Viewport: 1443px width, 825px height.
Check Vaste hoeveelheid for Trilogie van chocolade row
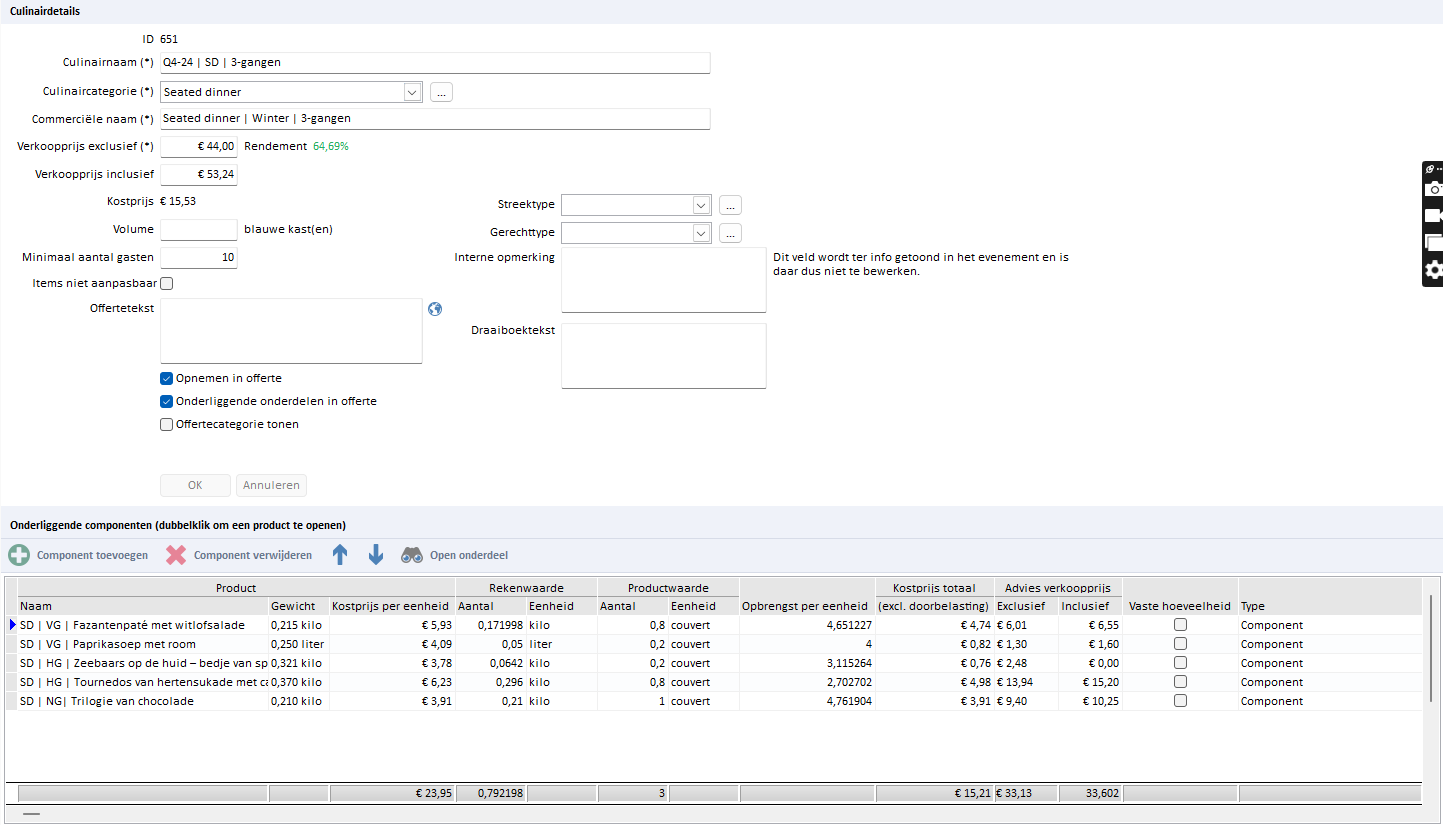click(1180, 701)
